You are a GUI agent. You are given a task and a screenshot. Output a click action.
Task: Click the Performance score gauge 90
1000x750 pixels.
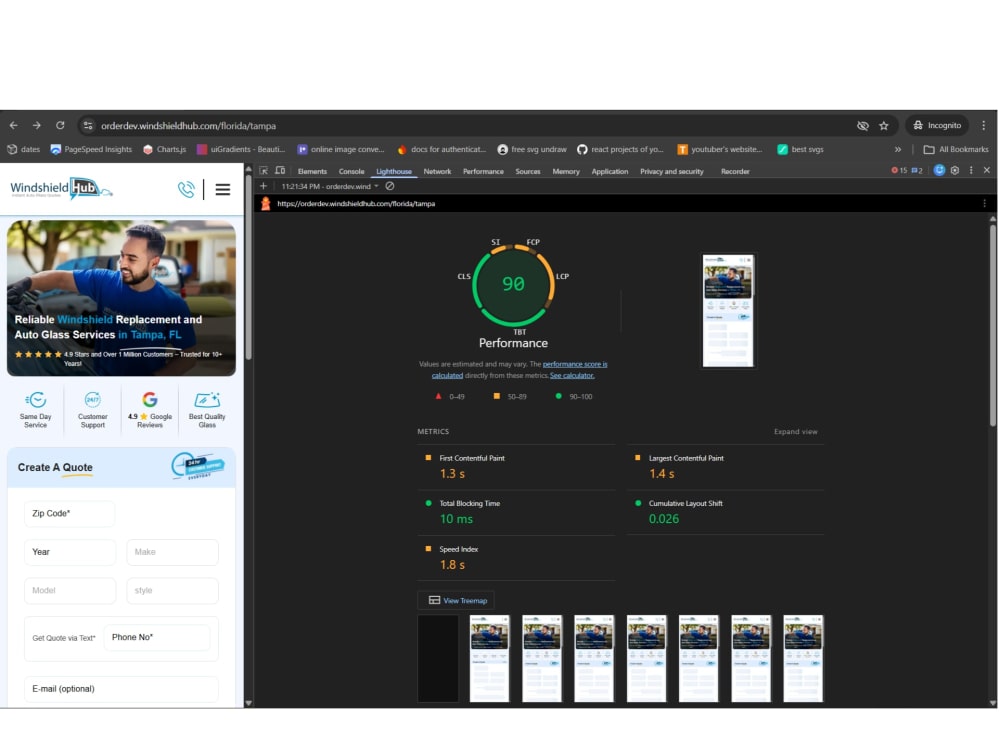(x=513, y=284)
